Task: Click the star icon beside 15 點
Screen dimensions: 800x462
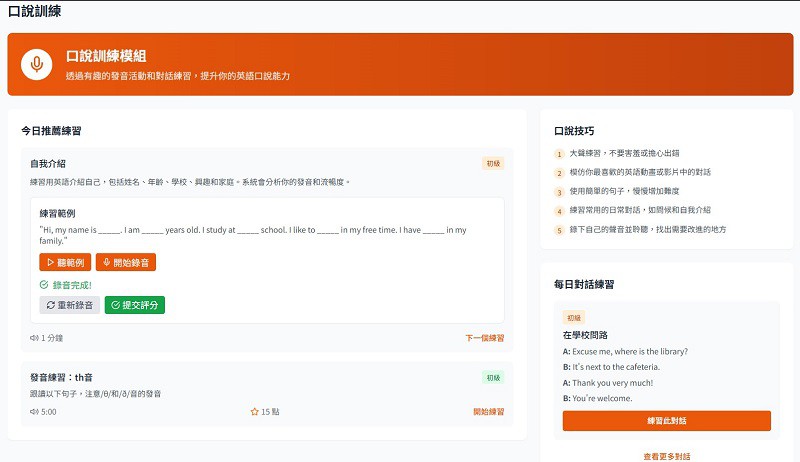Action: tap(254, 411)
